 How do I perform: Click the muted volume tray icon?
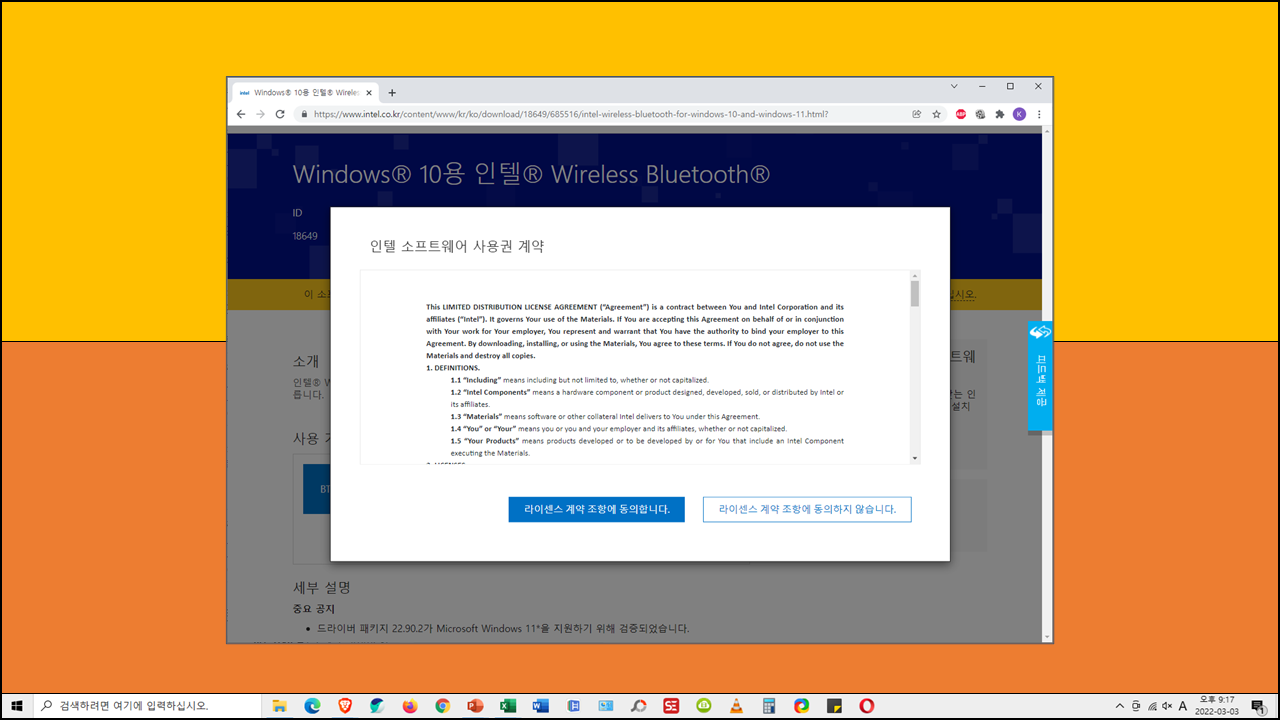[1167, 706]
